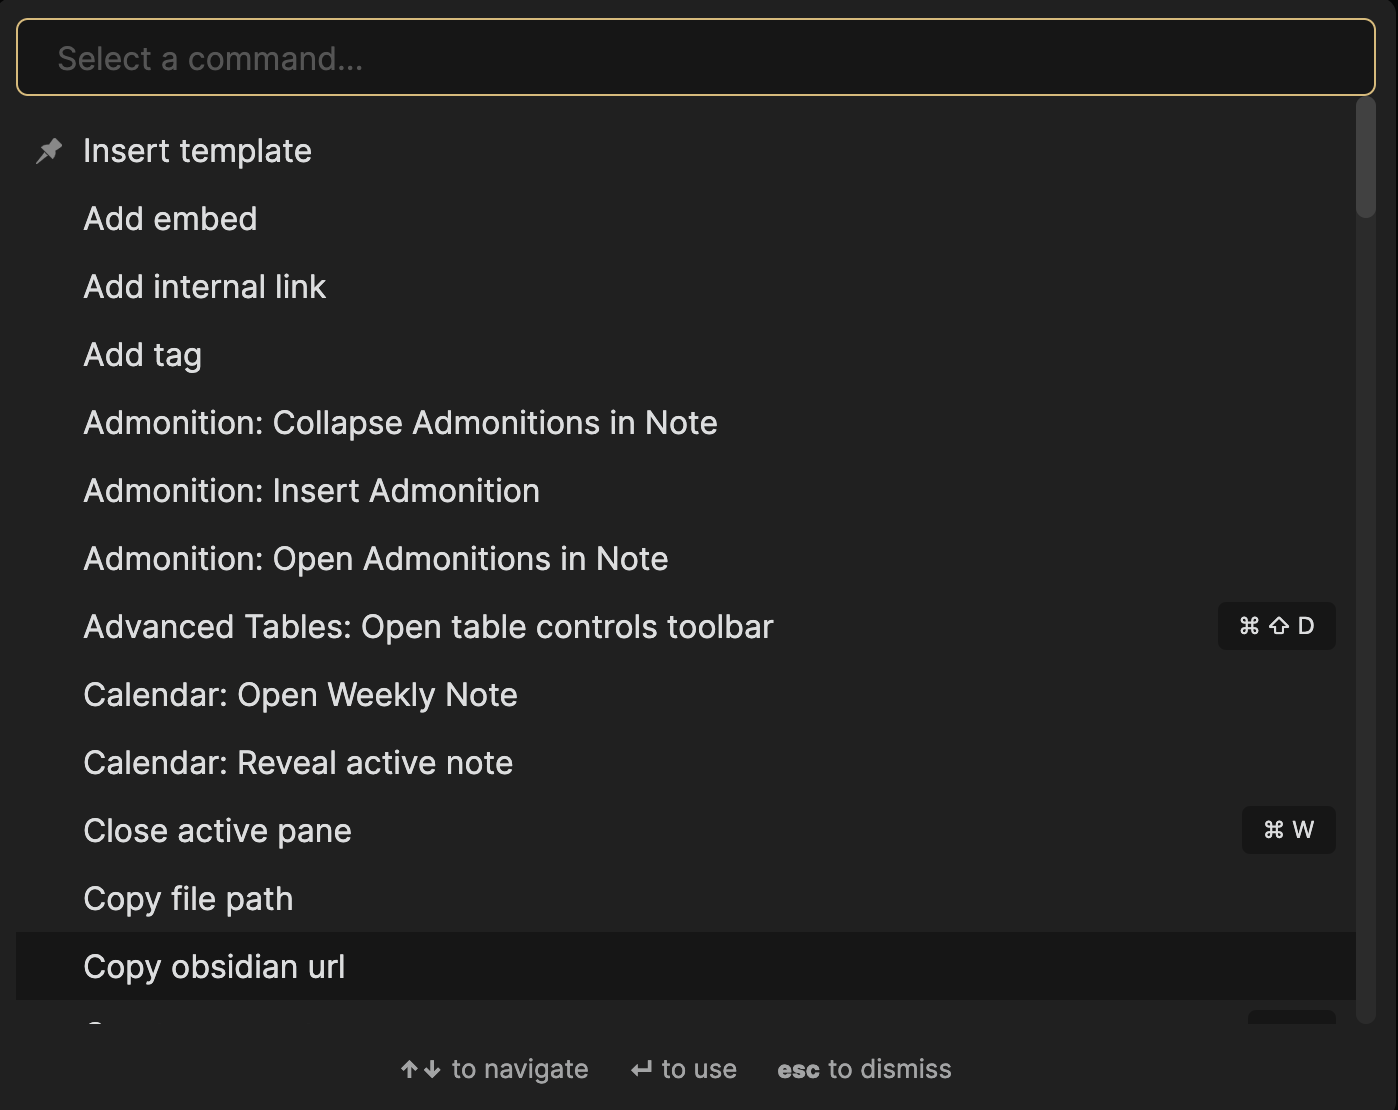Screen dimensions: 1398x1110
Task: Run the Insert template command
Action: click(686, 151)
